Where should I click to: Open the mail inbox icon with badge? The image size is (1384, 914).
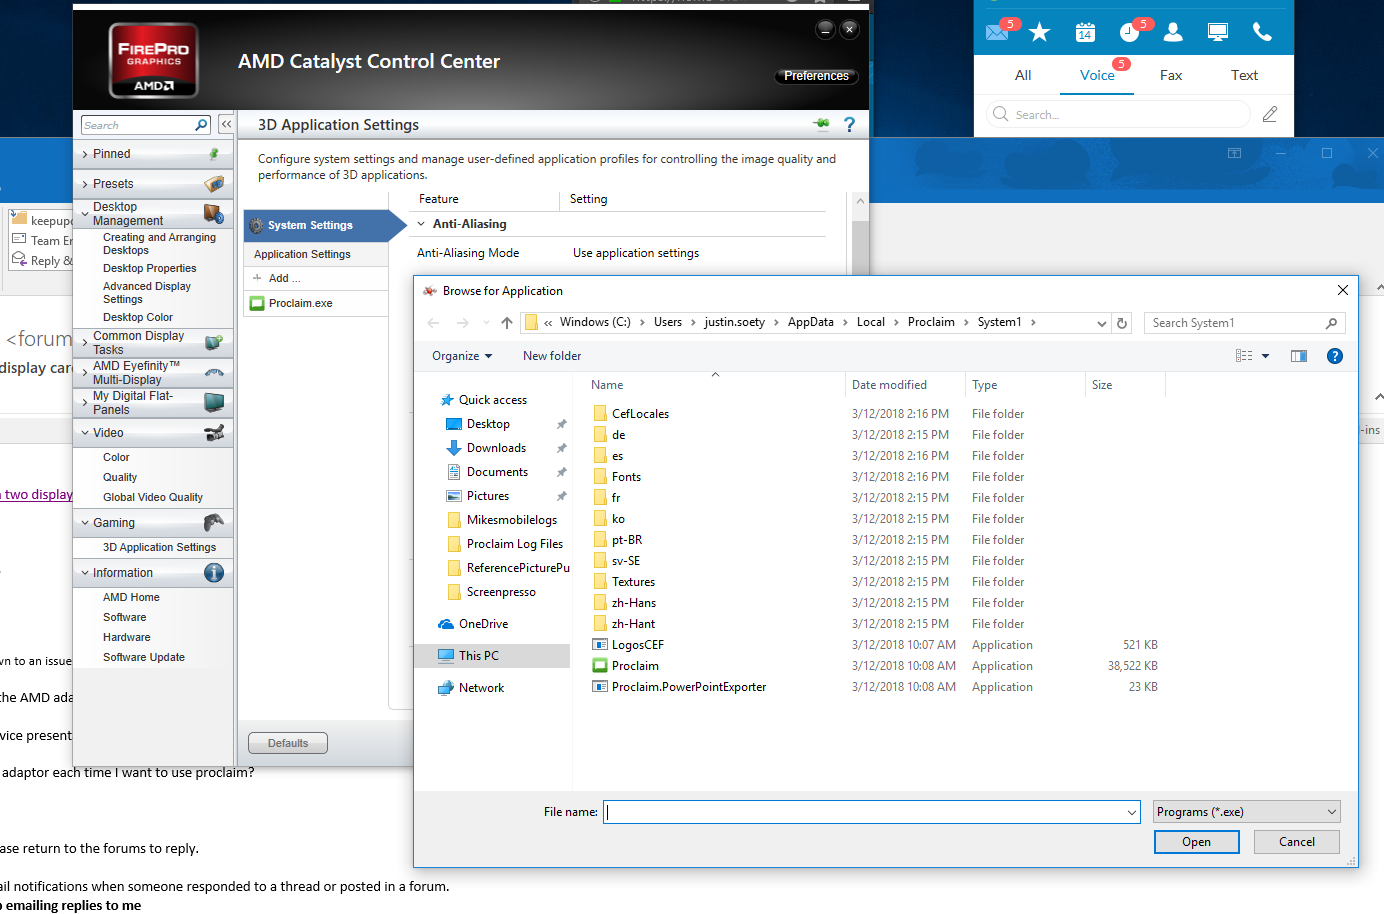(997, 32)
